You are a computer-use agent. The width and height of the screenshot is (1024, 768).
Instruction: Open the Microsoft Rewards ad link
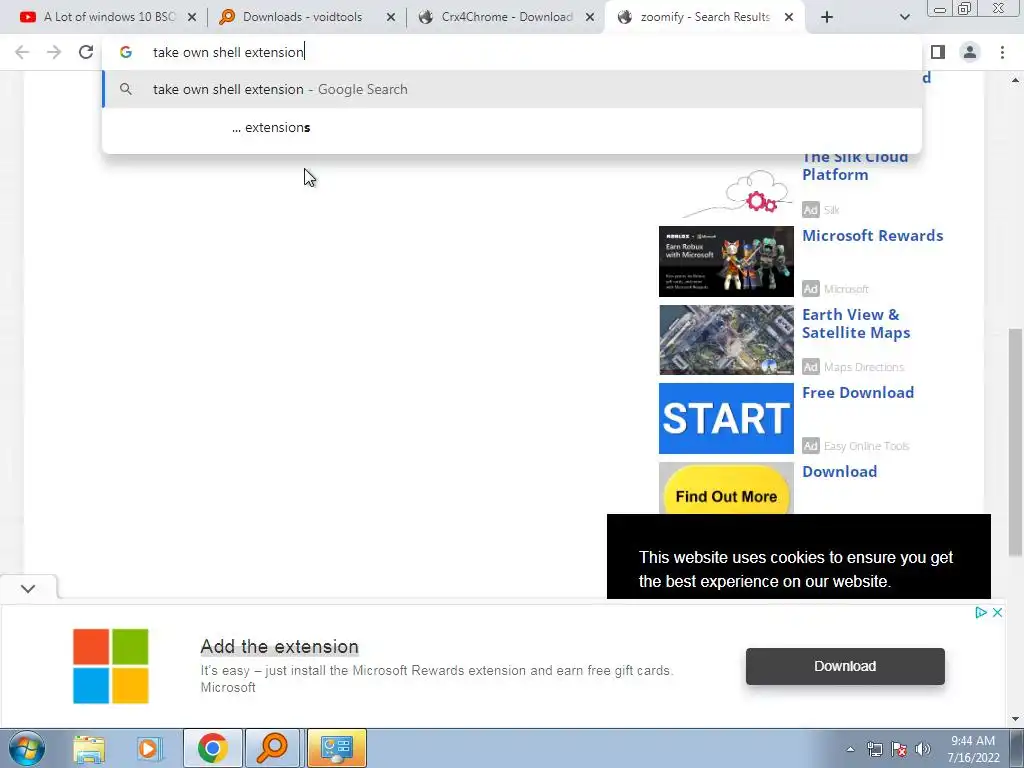point(872,236)
